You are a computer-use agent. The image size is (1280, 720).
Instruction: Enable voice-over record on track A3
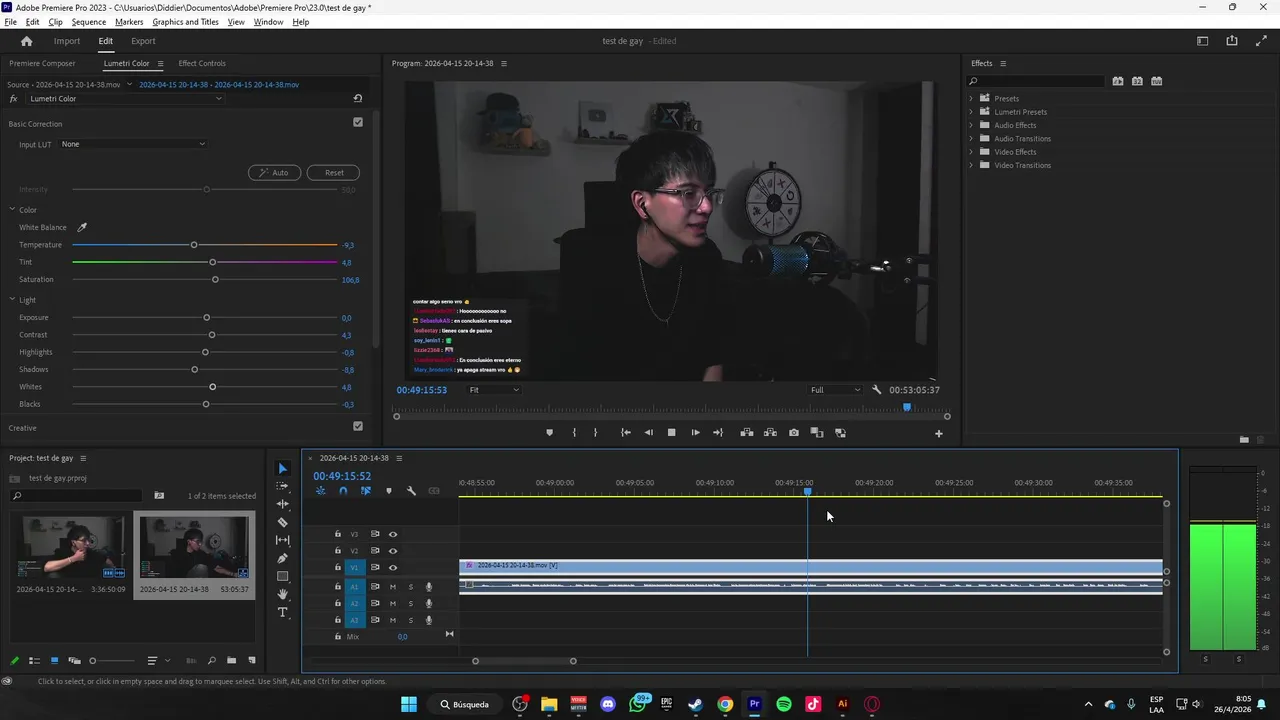click(429, 620)
